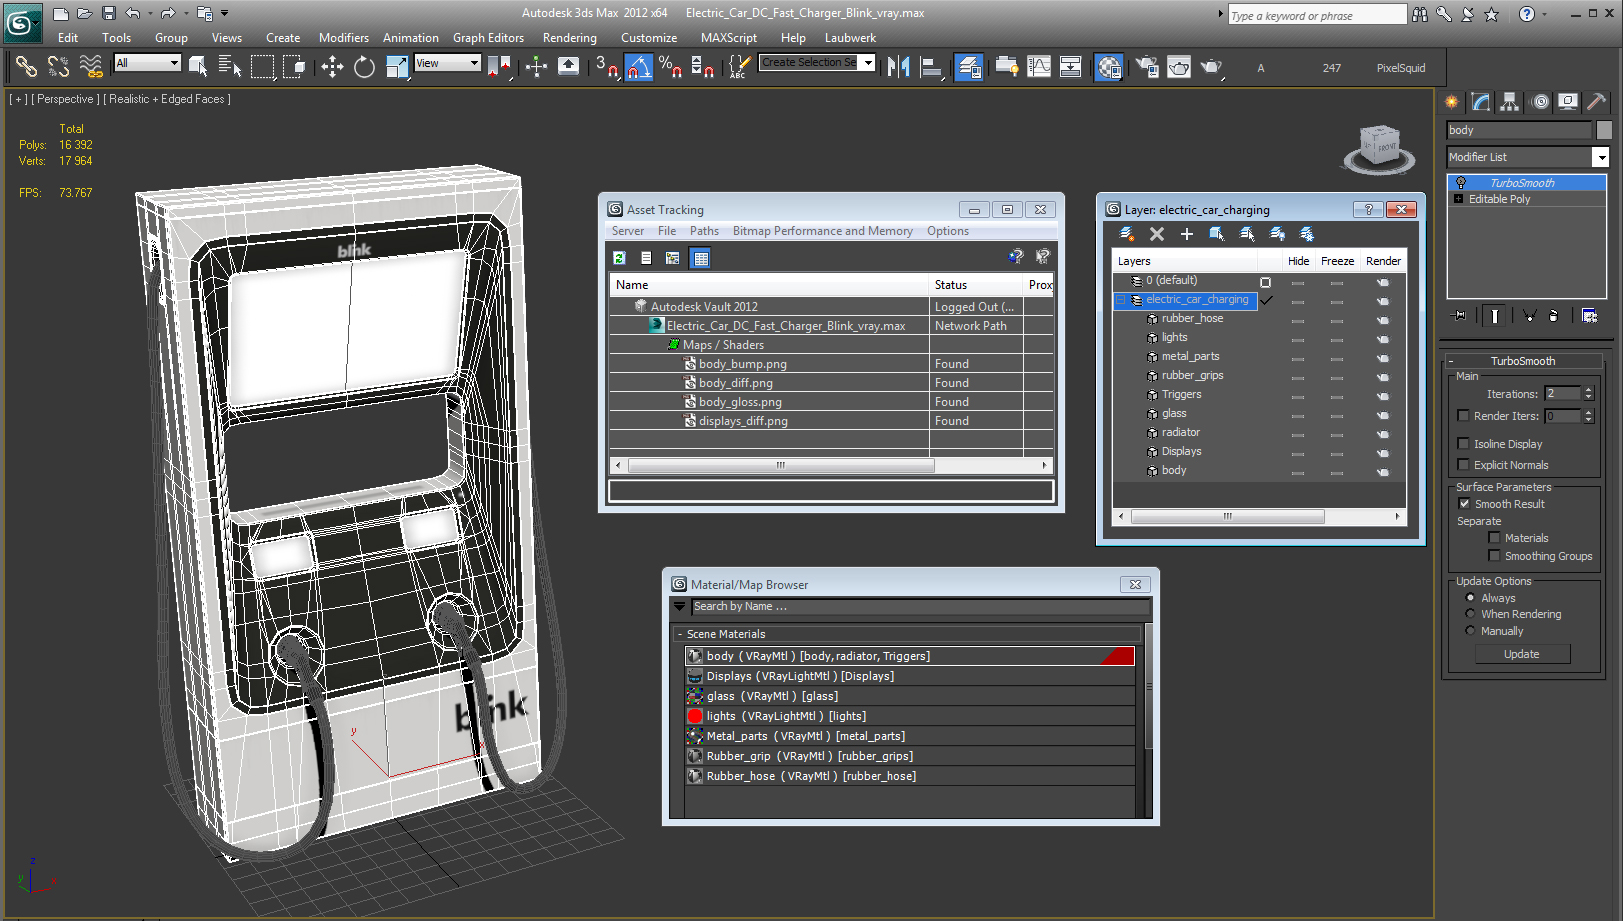Delete highlighted layer using X icon
The height and width of the screenshot is (921, 1623).
coord(1157,234)
